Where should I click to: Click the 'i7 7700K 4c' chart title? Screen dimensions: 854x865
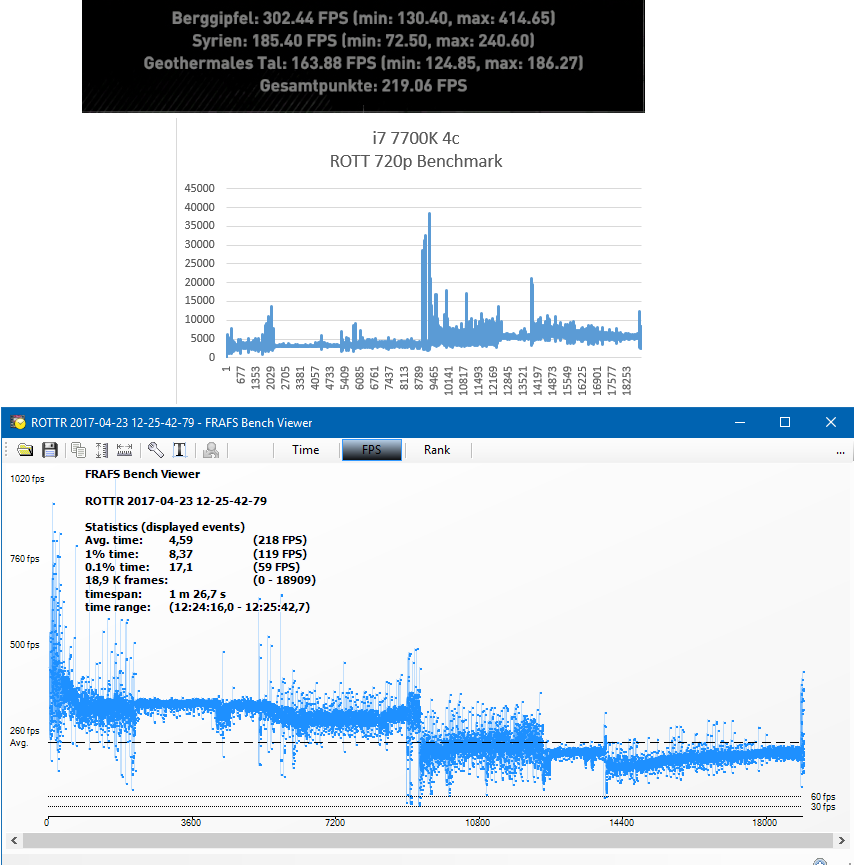pos(416,138)
